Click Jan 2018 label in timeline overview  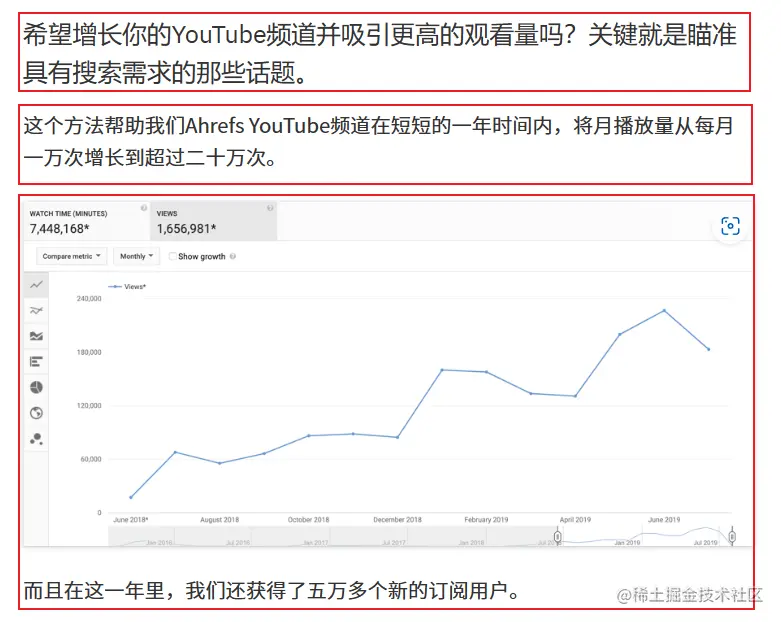471,543
